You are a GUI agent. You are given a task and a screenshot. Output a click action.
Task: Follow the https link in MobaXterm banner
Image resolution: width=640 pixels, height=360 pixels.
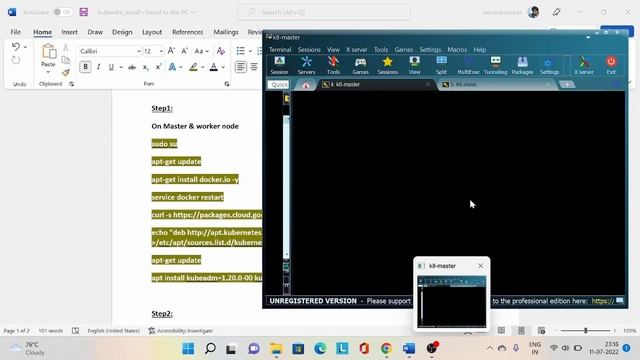(602, 301)
